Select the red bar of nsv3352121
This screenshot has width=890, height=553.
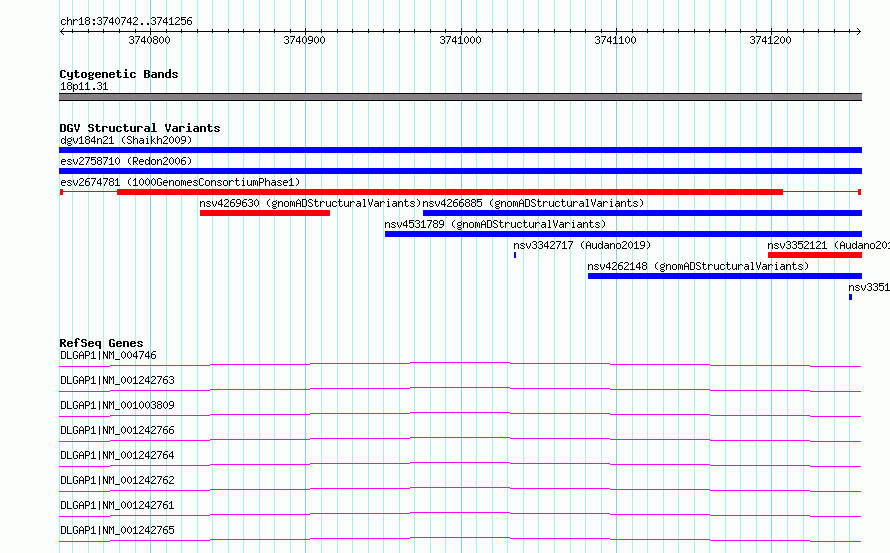coord(815,255)
